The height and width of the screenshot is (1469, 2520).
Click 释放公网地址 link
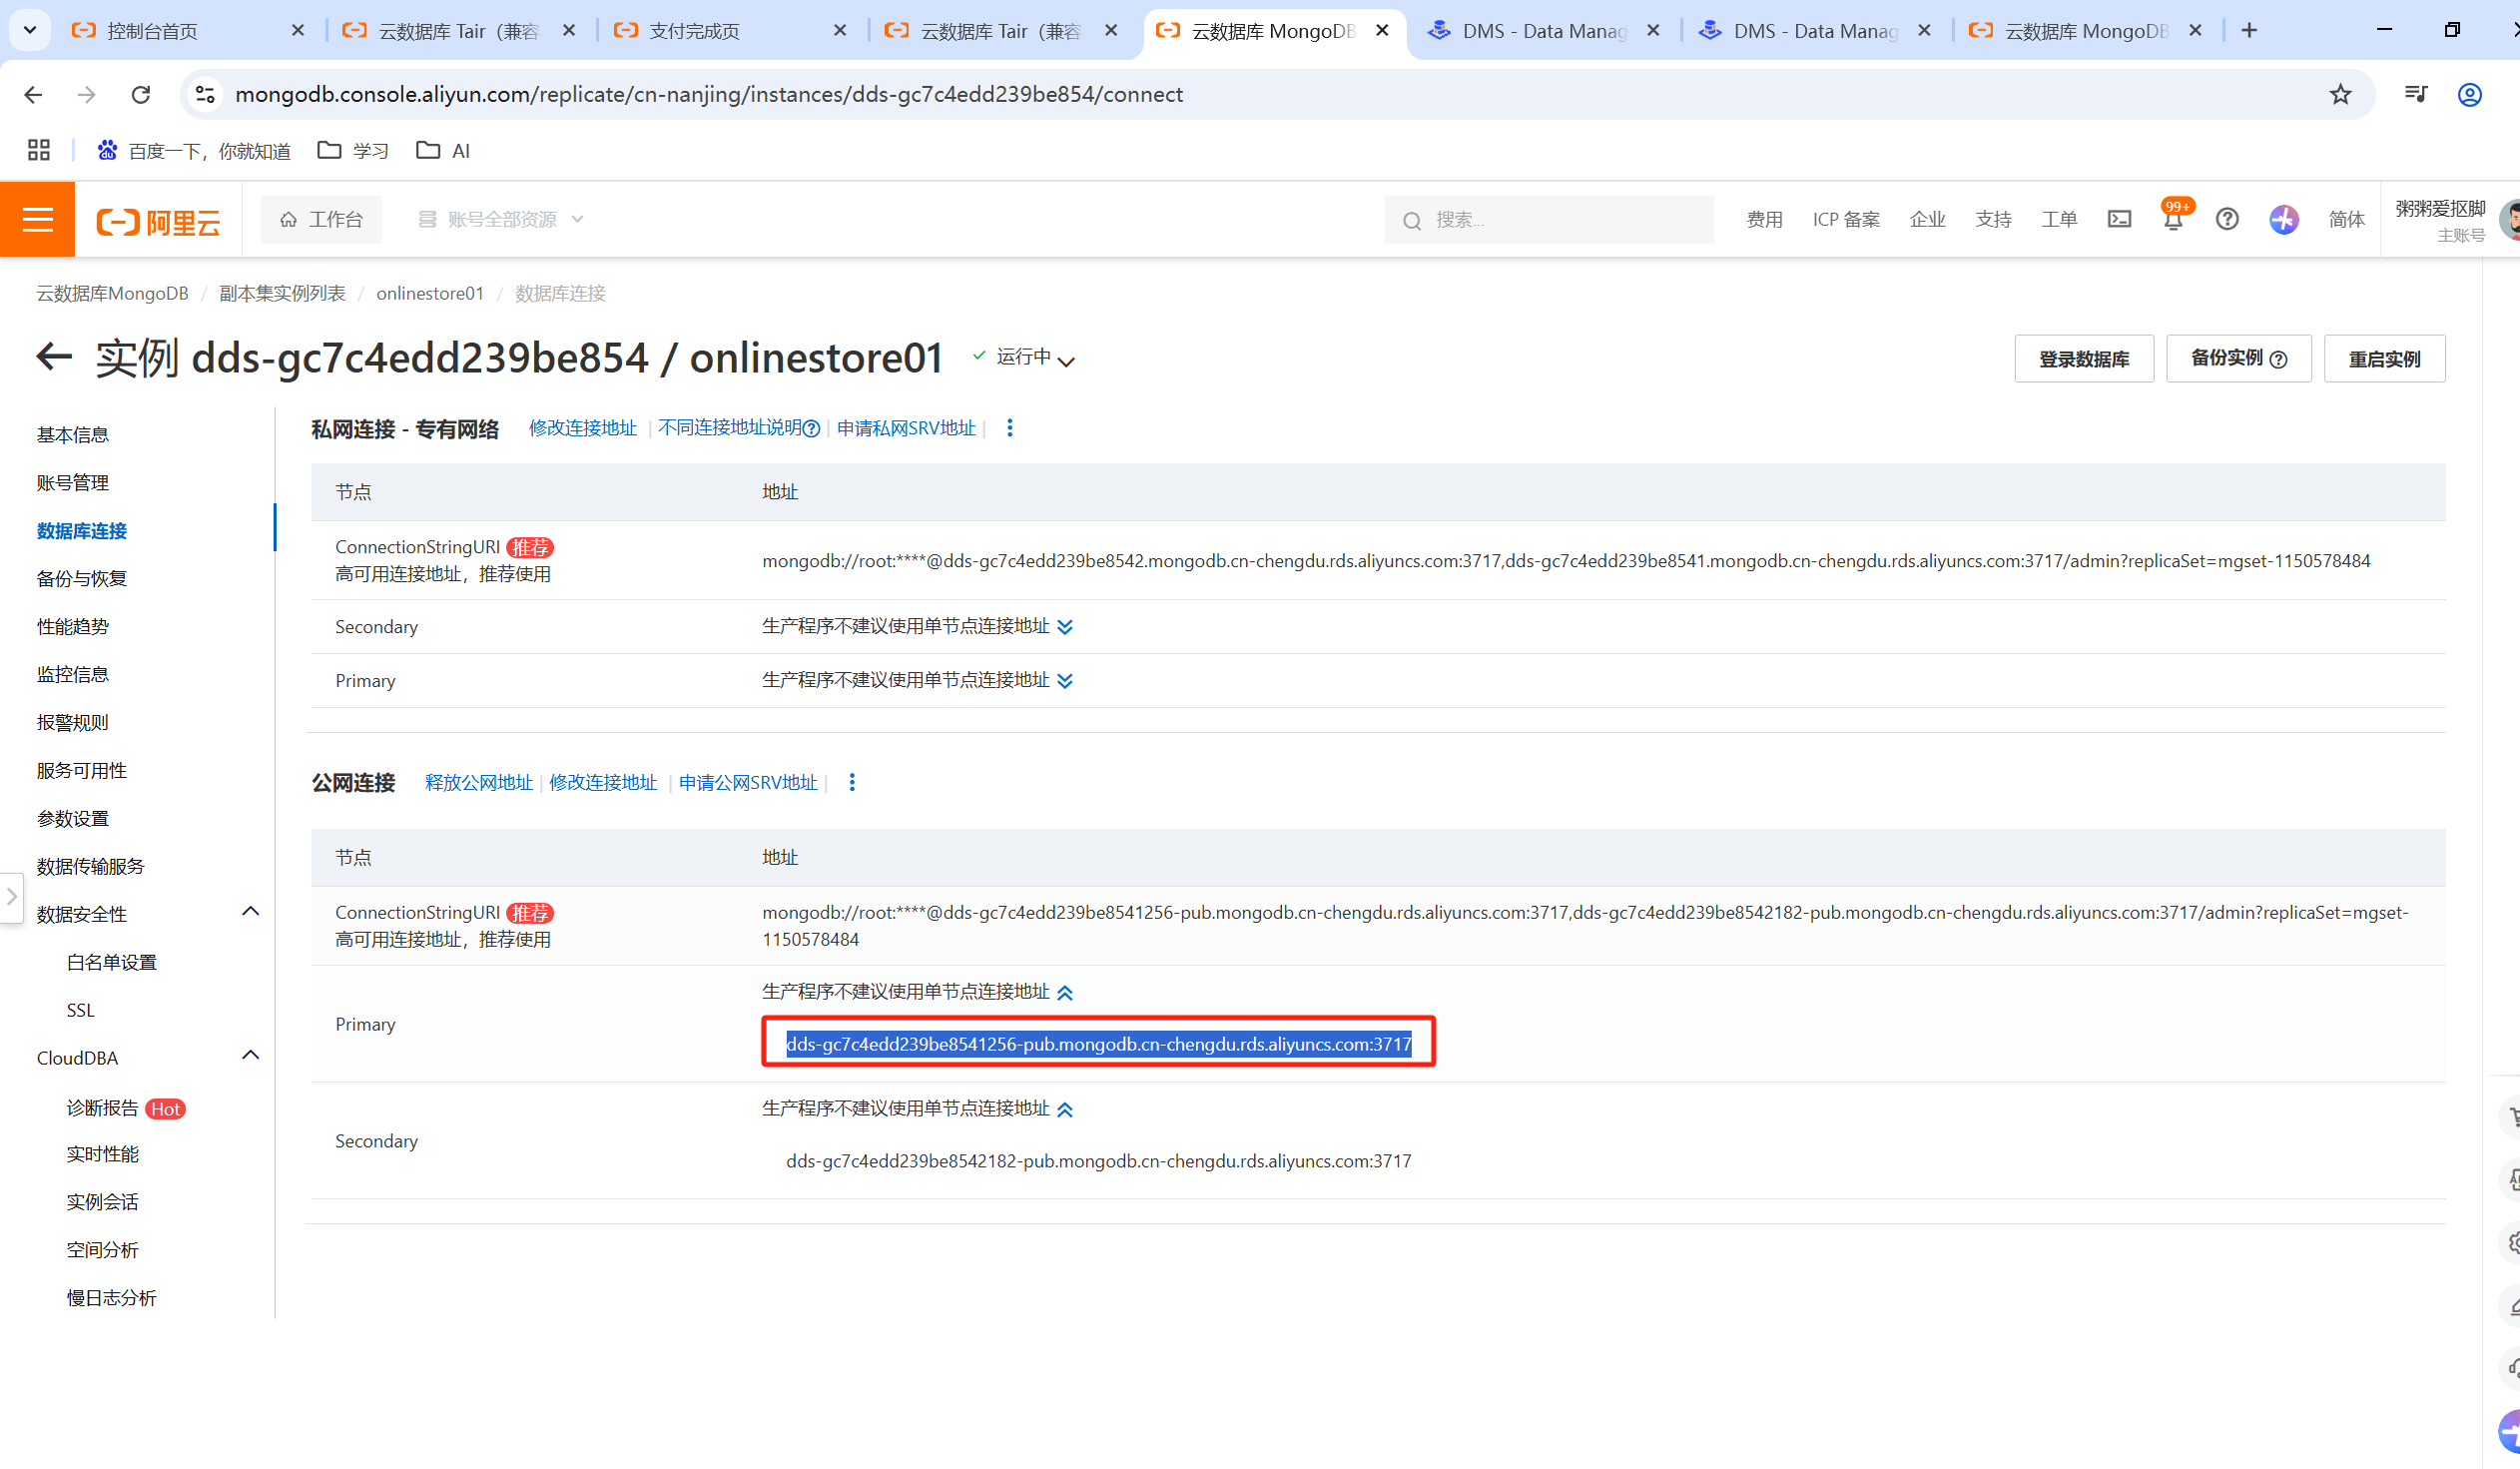pos(479,783)
